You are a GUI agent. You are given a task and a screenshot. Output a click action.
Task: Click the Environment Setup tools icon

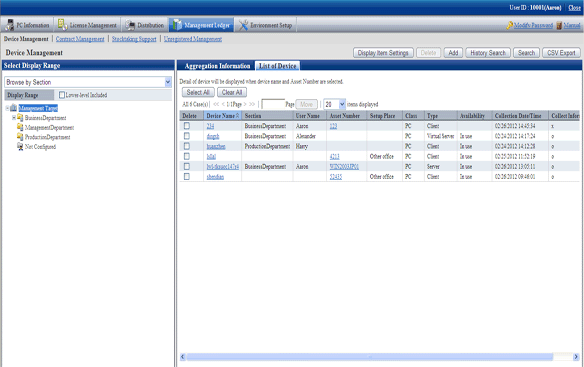click(x=243, y=25)
